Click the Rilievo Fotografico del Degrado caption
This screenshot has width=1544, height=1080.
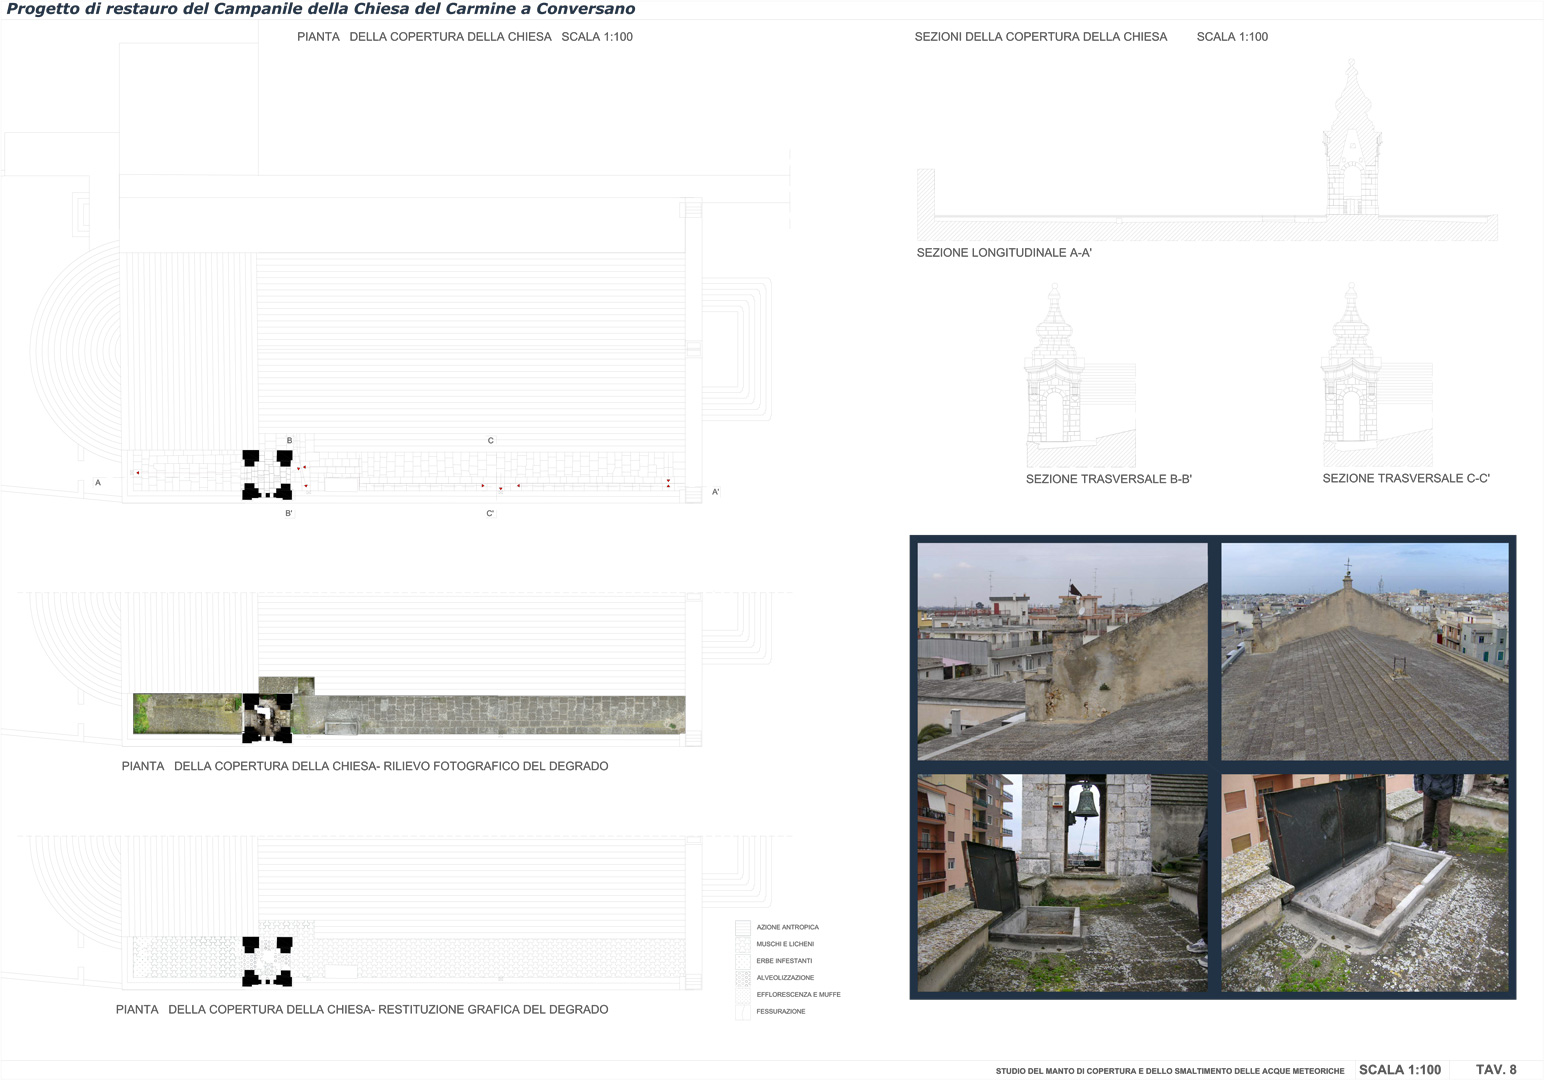pos(365,766)
